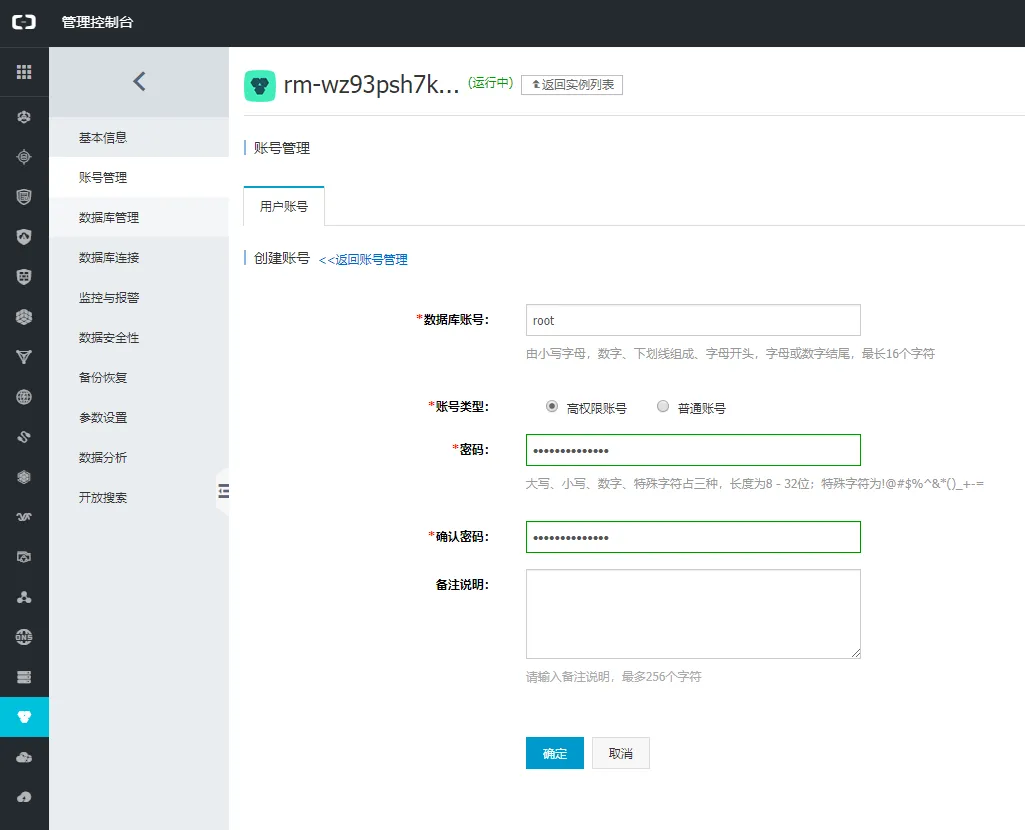Click the 返回实例列表 button
Viewport: 1025px width, 830px height.
[572, 85]
